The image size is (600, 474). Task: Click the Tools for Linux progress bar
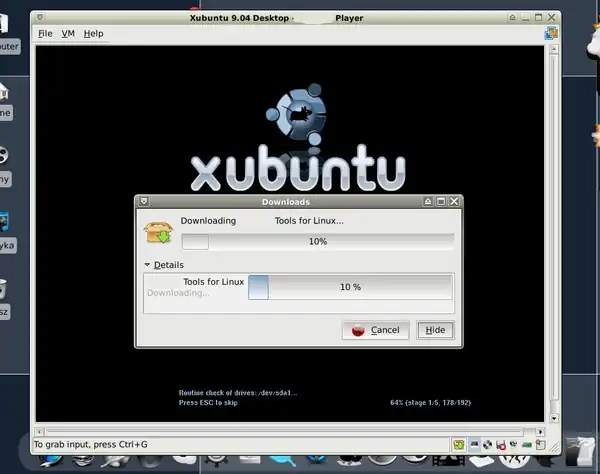[x=349, y=287]
